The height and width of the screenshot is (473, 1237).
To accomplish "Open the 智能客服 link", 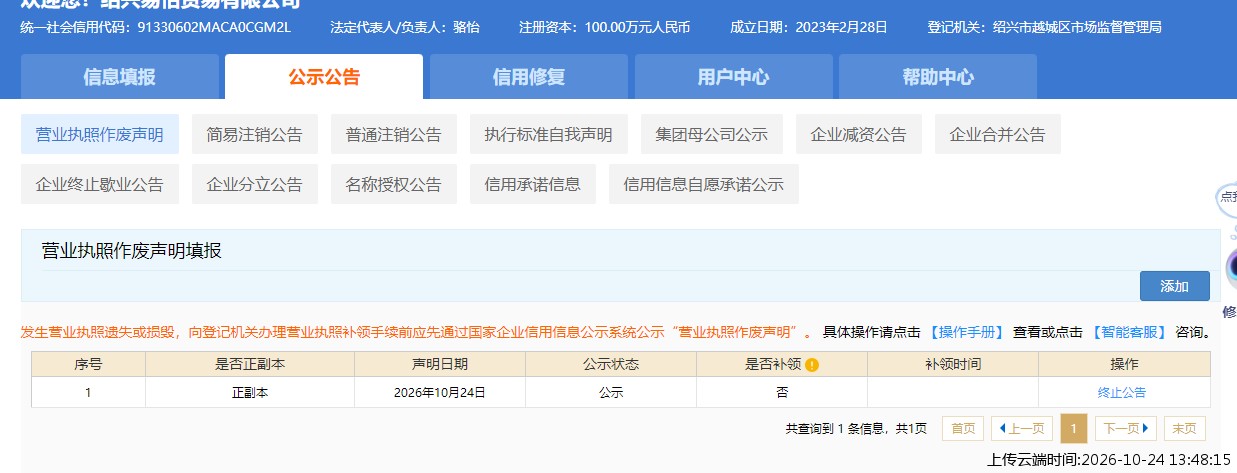I will pyautogui.click(x=1129, y=332).
